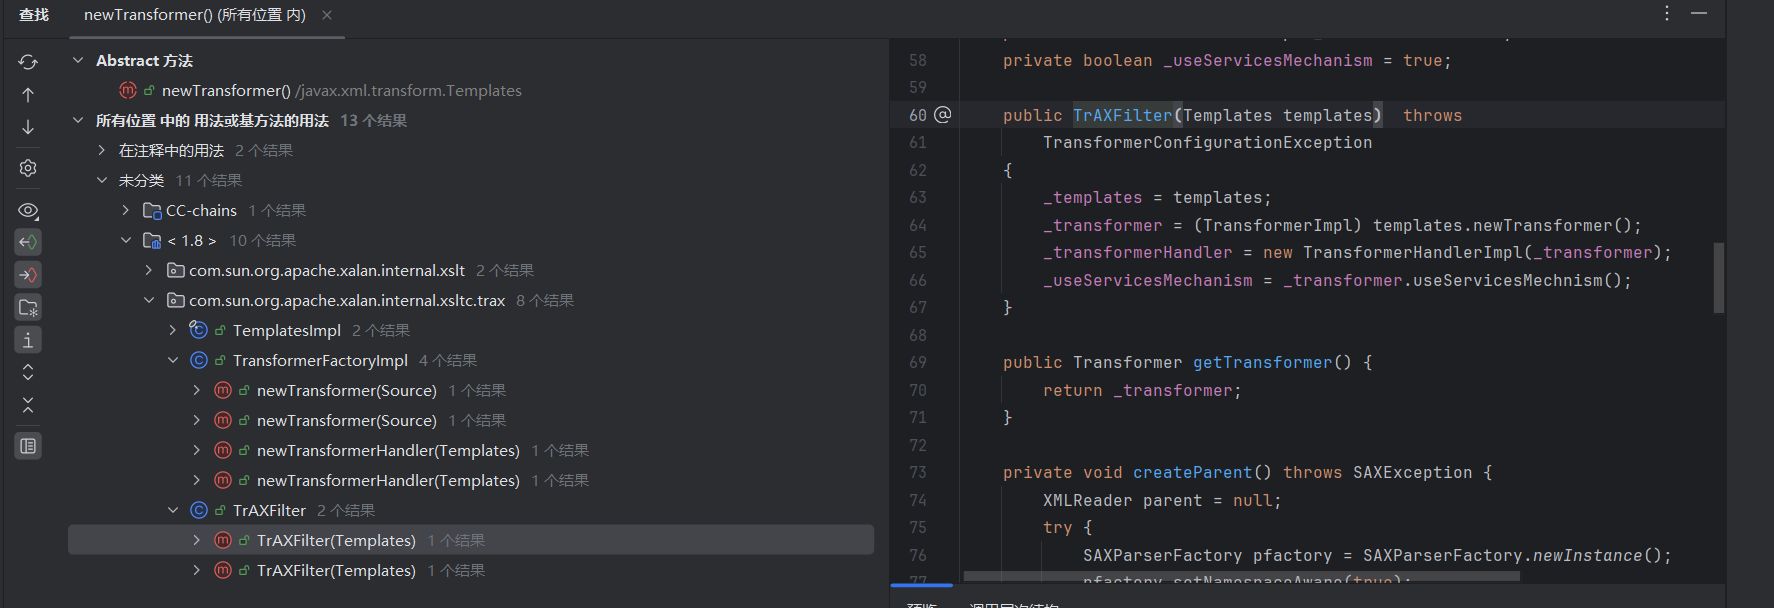
Task: Expand the CC-chains module node
Action: click(125, 211)
